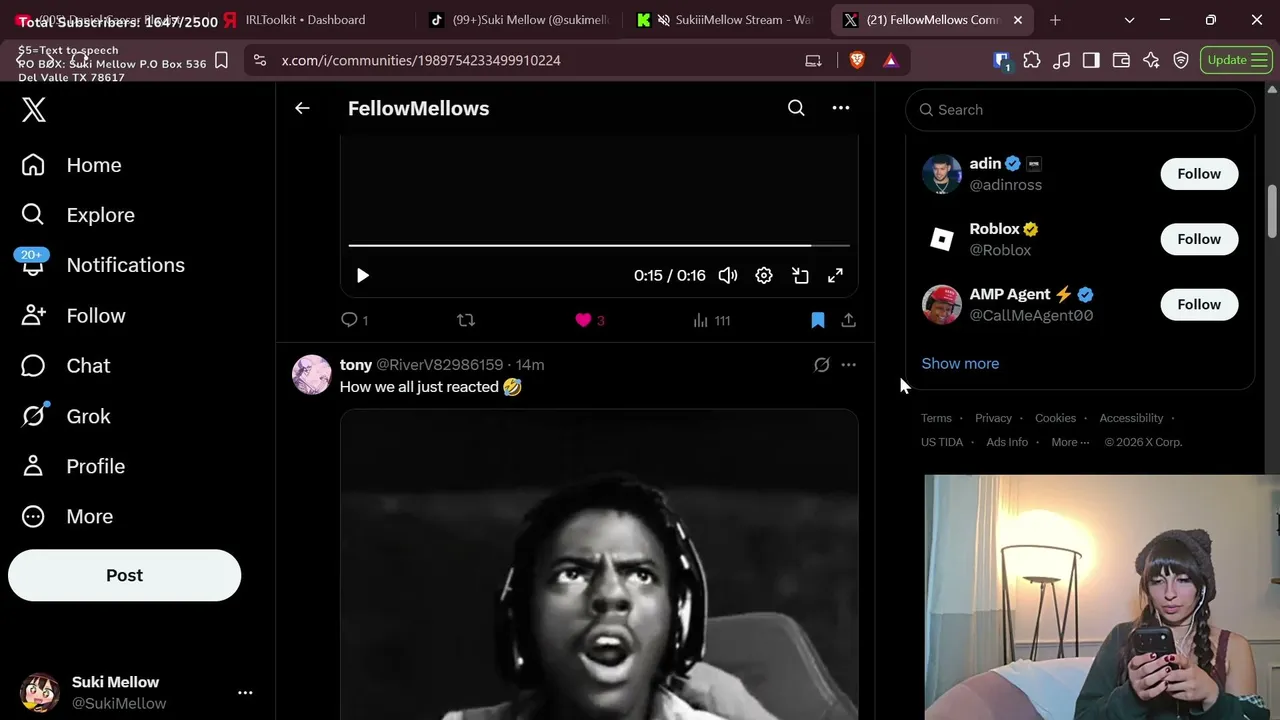Open the Cookies footer link
The height and width of the screenshot is (720, 1280).
coord(1055,418)
